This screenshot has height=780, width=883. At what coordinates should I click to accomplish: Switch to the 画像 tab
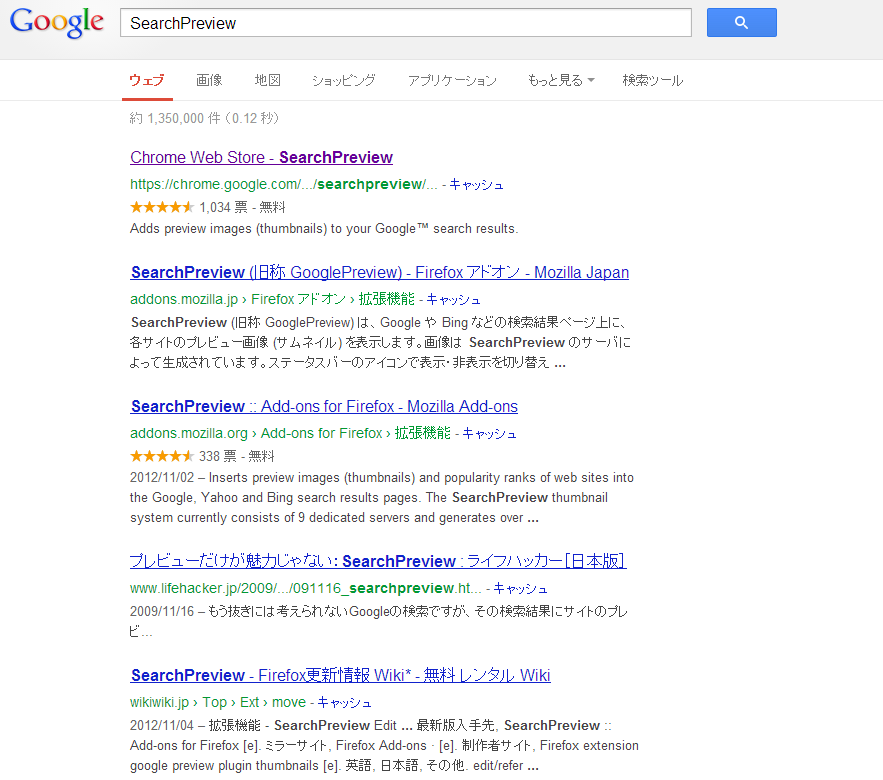tap(209, 81)
